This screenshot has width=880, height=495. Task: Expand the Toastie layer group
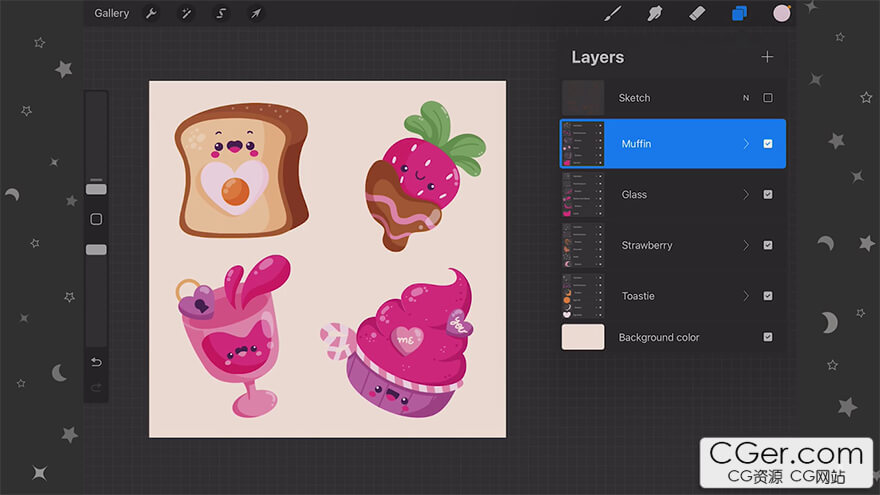click(x=745, y=296)
